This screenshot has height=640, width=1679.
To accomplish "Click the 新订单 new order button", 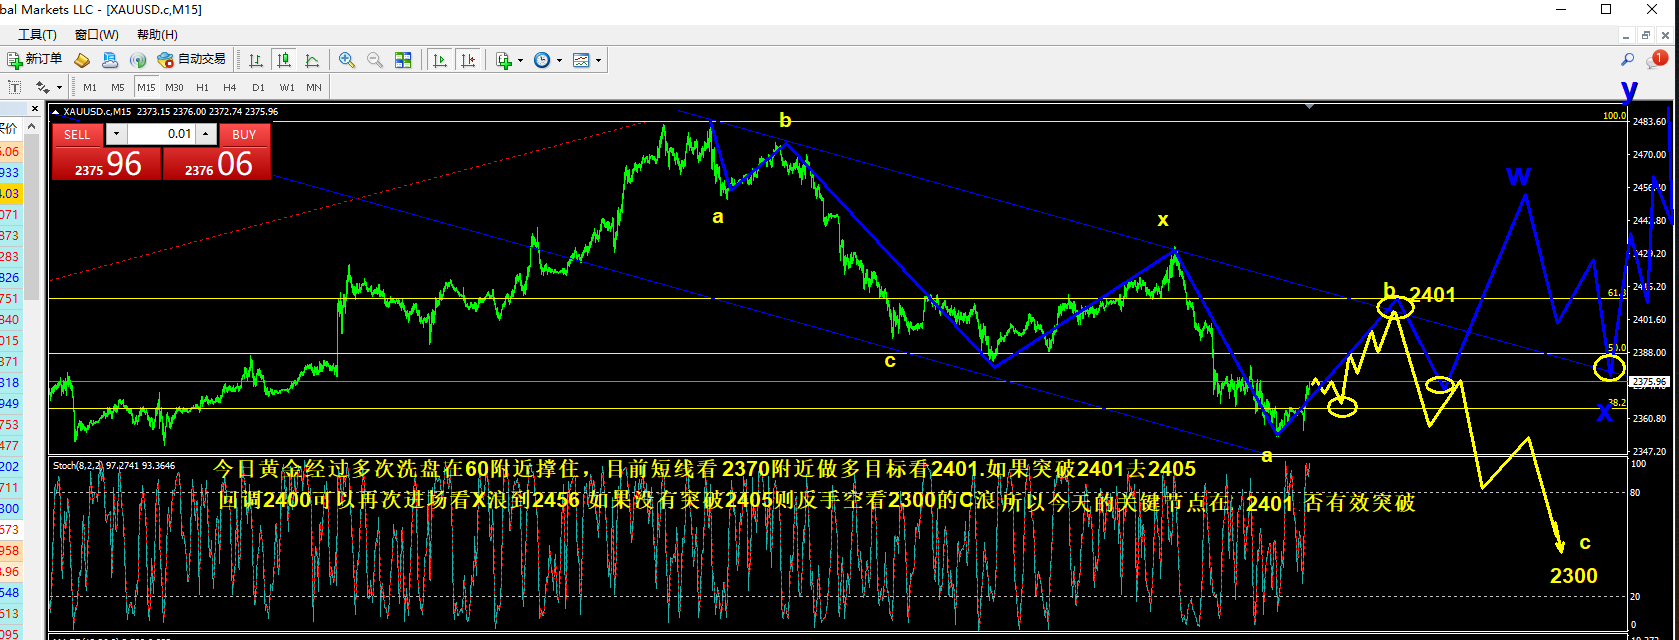I will click(x=35, y=60).
